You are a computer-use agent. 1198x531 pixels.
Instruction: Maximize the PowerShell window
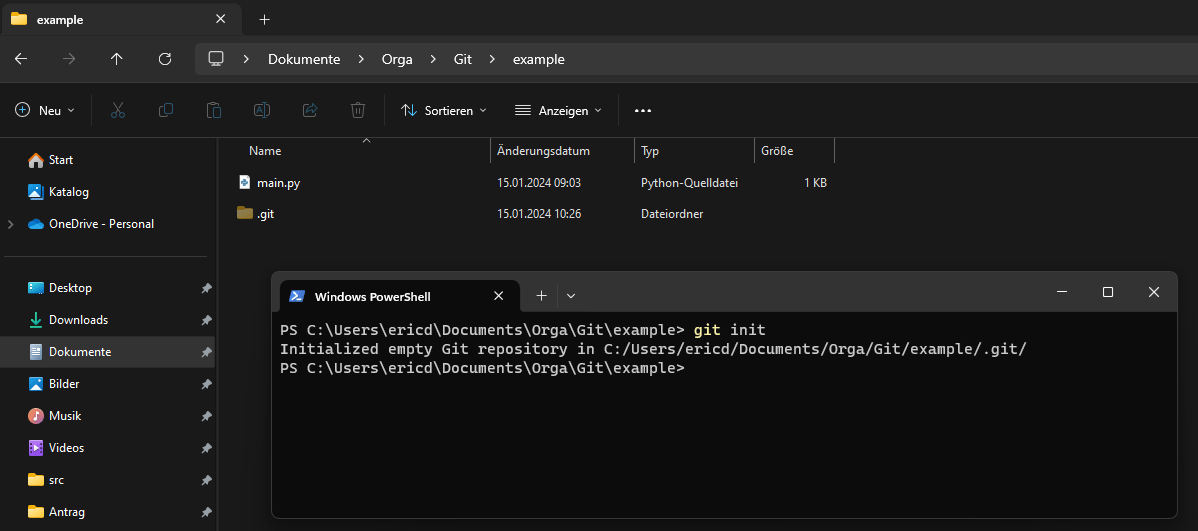pyautogui.click(x=1108, y=292)
